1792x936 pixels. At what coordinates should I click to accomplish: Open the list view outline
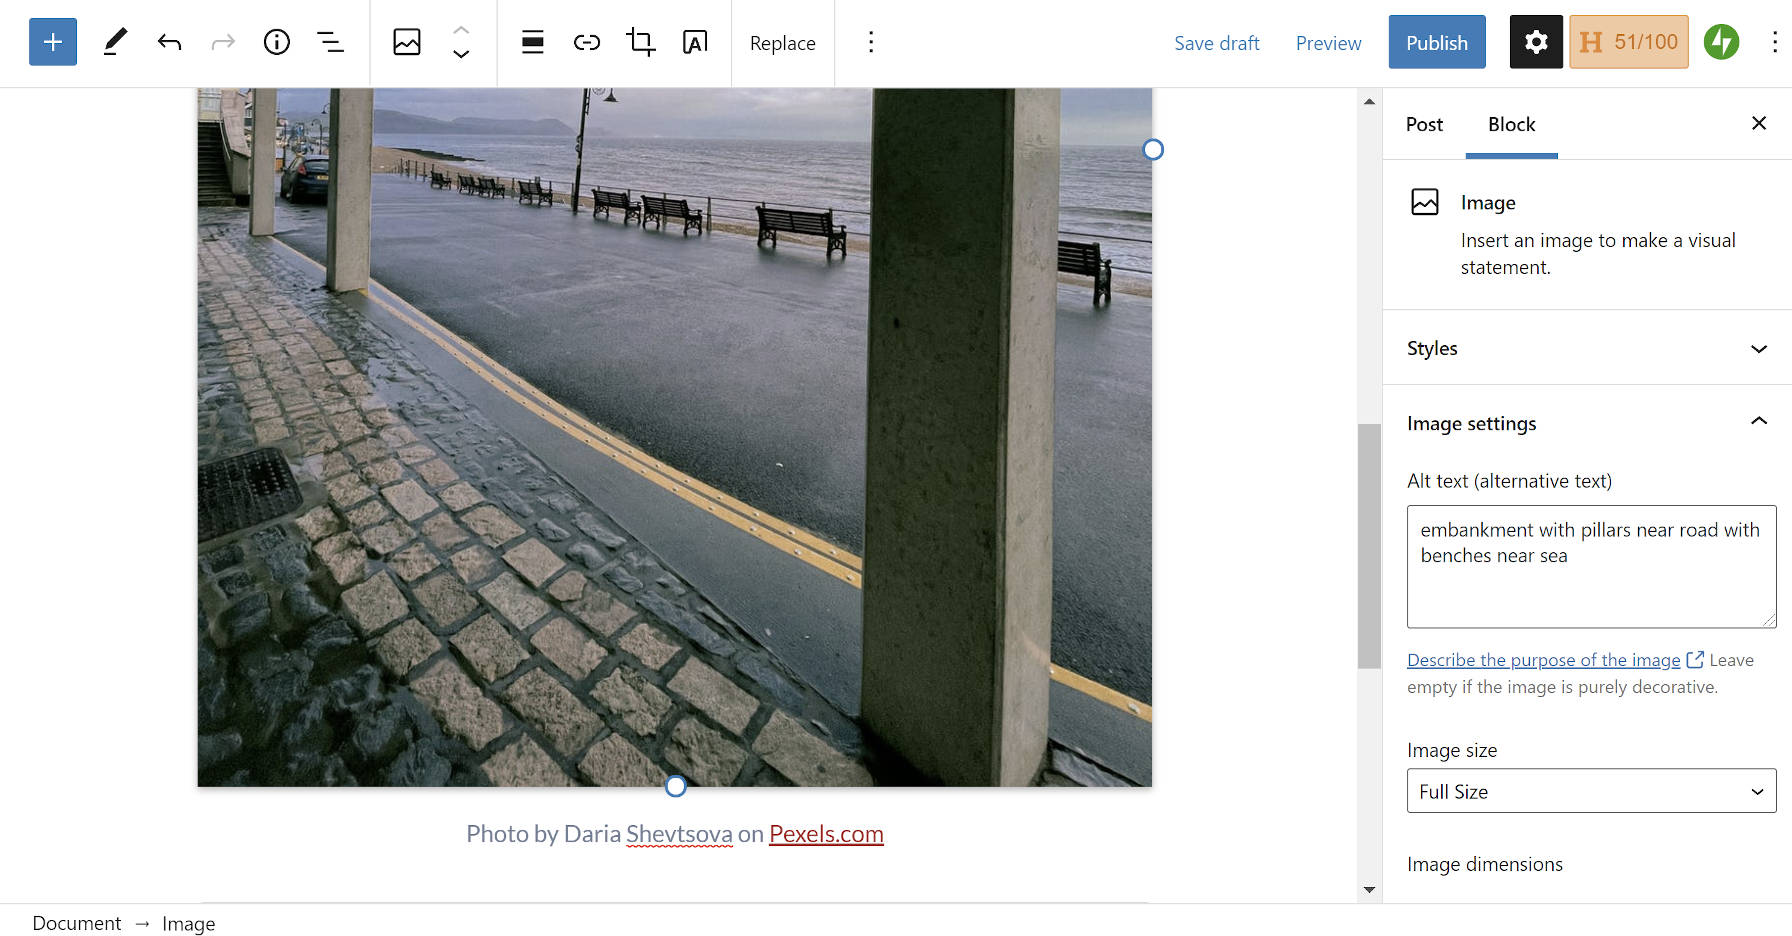[x=330, y=42]
